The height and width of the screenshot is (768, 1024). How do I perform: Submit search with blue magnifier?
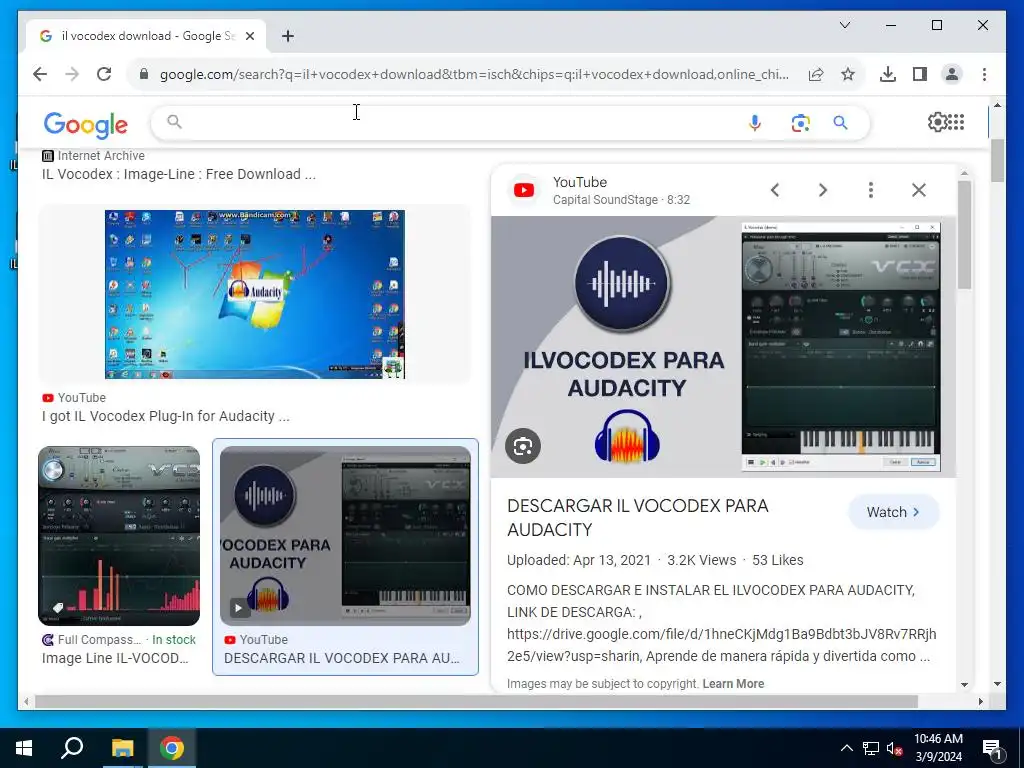[840, 122]
